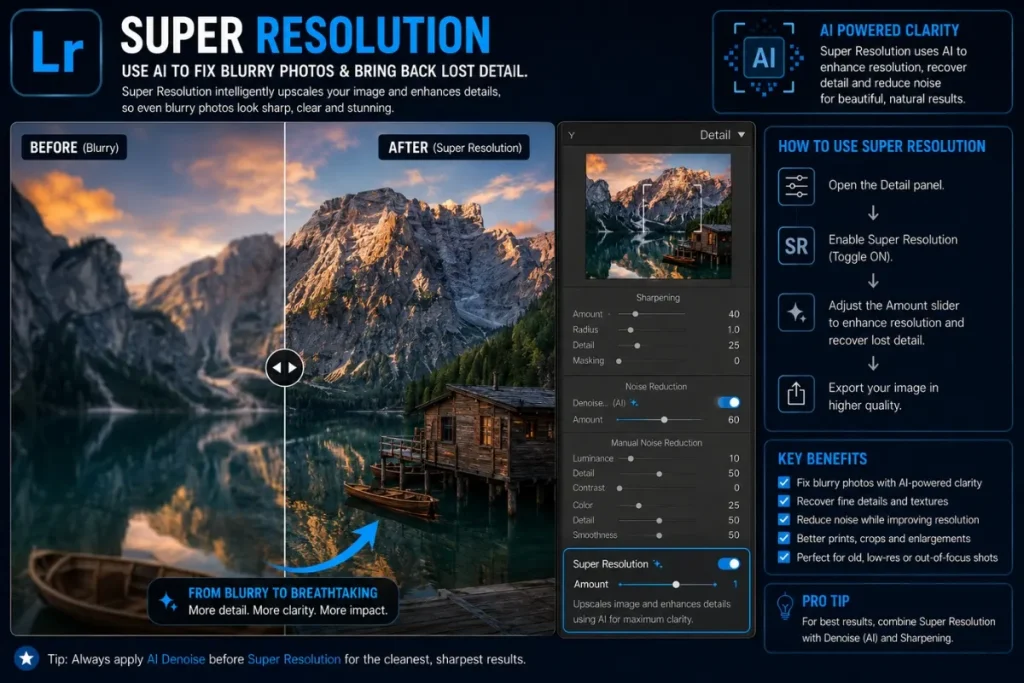Click the AI POWERED CLARITY heading
The width and height of the screenshot is (1024, 683).
889,31
